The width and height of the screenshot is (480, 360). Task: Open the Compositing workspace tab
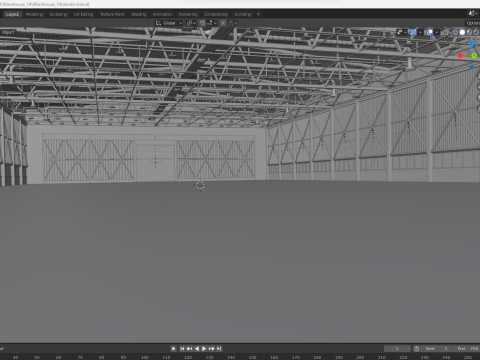click(x=216, y=14)
